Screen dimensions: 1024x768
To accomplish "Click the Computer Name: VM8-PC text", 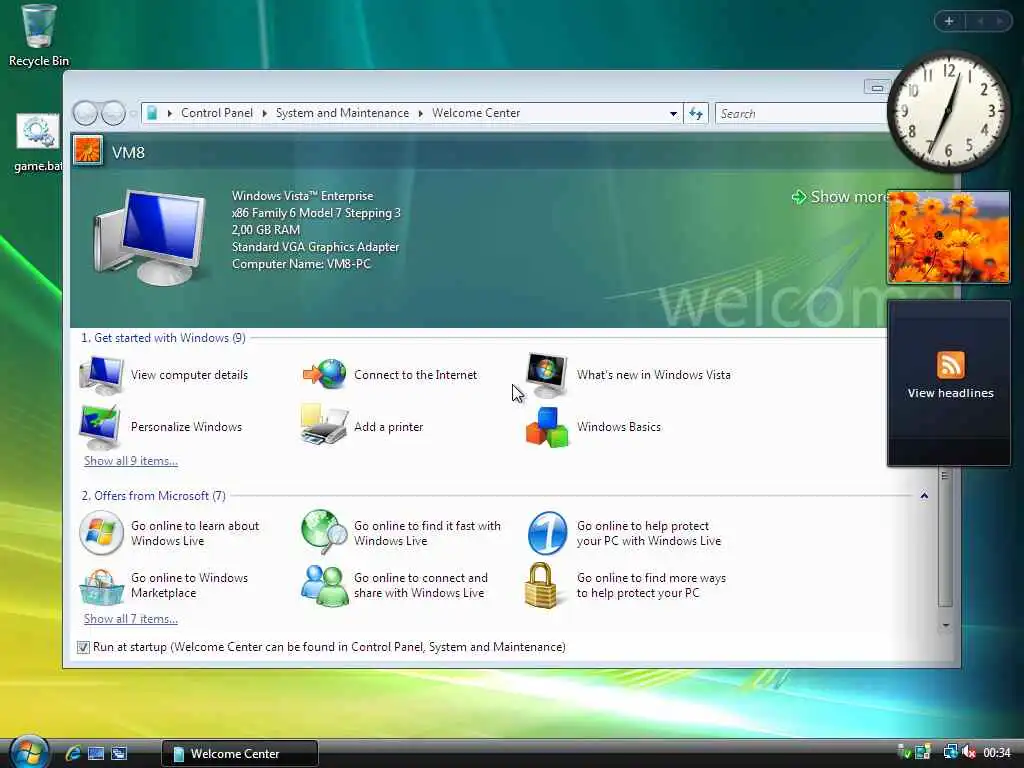I will coord(301,264).
